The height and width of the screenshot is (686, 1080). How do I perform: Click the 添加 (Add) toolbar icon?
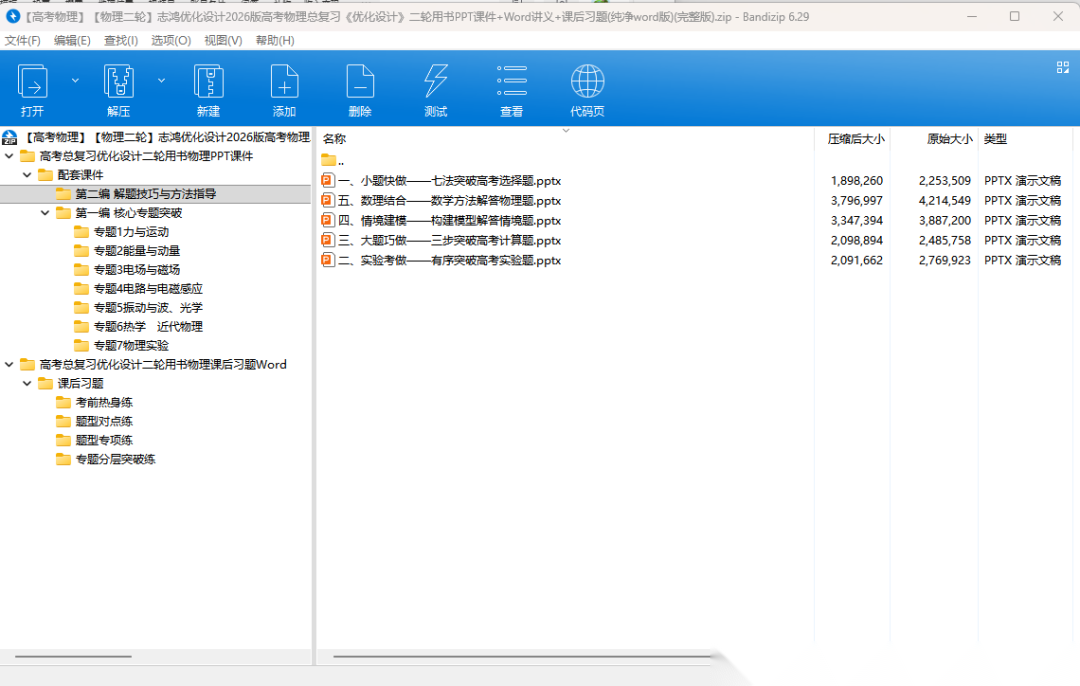pos(284,82)
